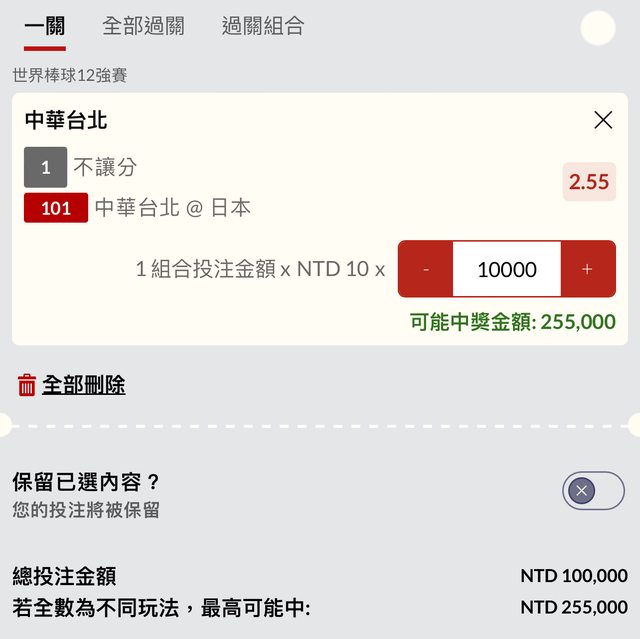The height and width of the screenshot is (639, 640).
Task: Click the 中華台北 @ 日本 matchup text
Action: 173,208
